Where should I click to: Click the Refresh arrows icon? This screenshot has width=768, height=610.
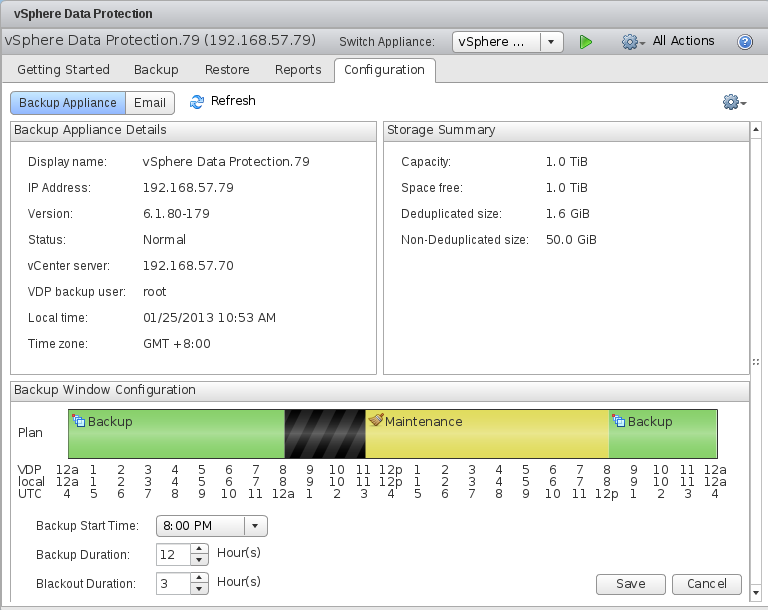pyautogui.click(x=197, y=102)
